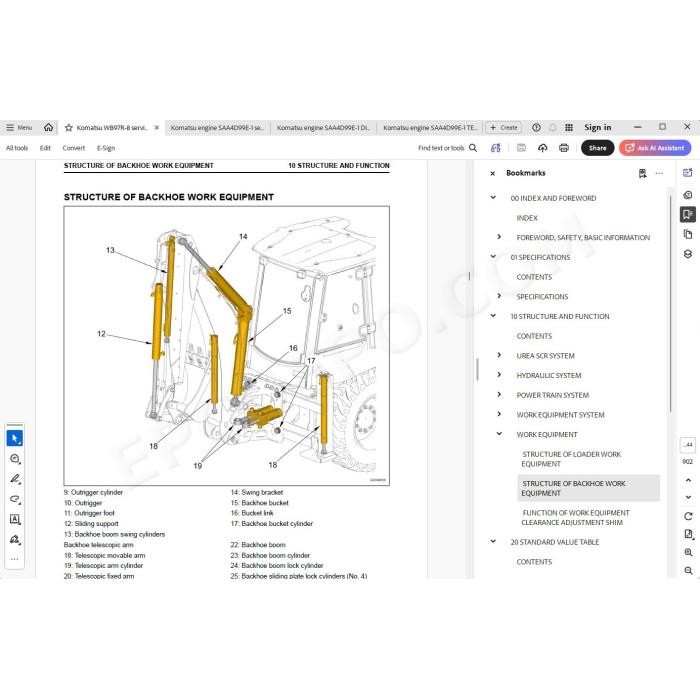The image size is (700, 700).
Task: Collapse 10 STRUCTURE AND FUNCTION bookmark
Action: pos(493,316)
